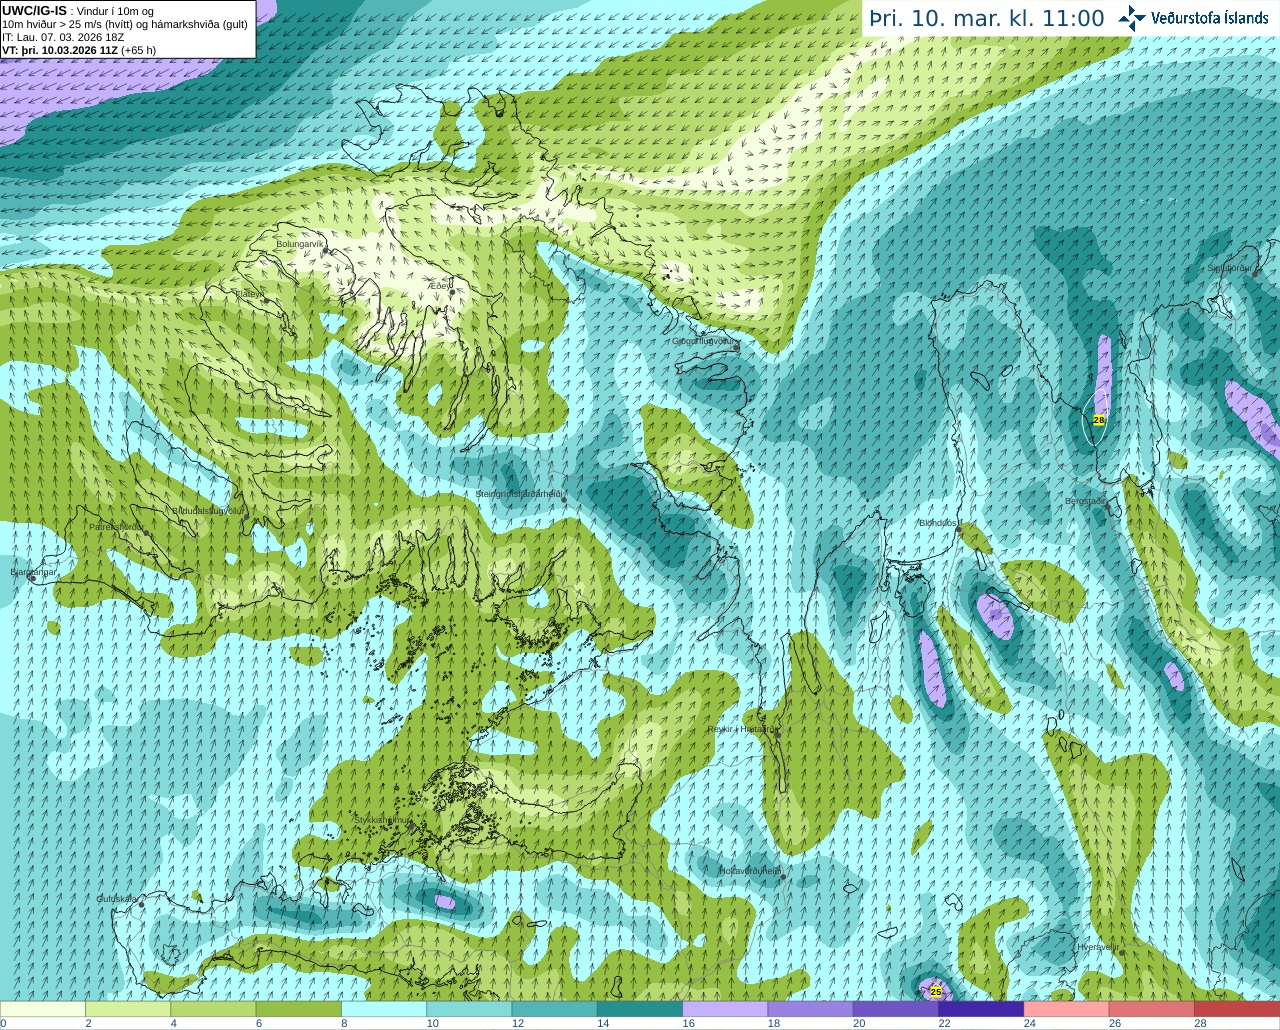Click the Bjargtangar station dot
The height and width of the screenshot is (1030, 1280).
pyautogui.click(x=33, y=580)
